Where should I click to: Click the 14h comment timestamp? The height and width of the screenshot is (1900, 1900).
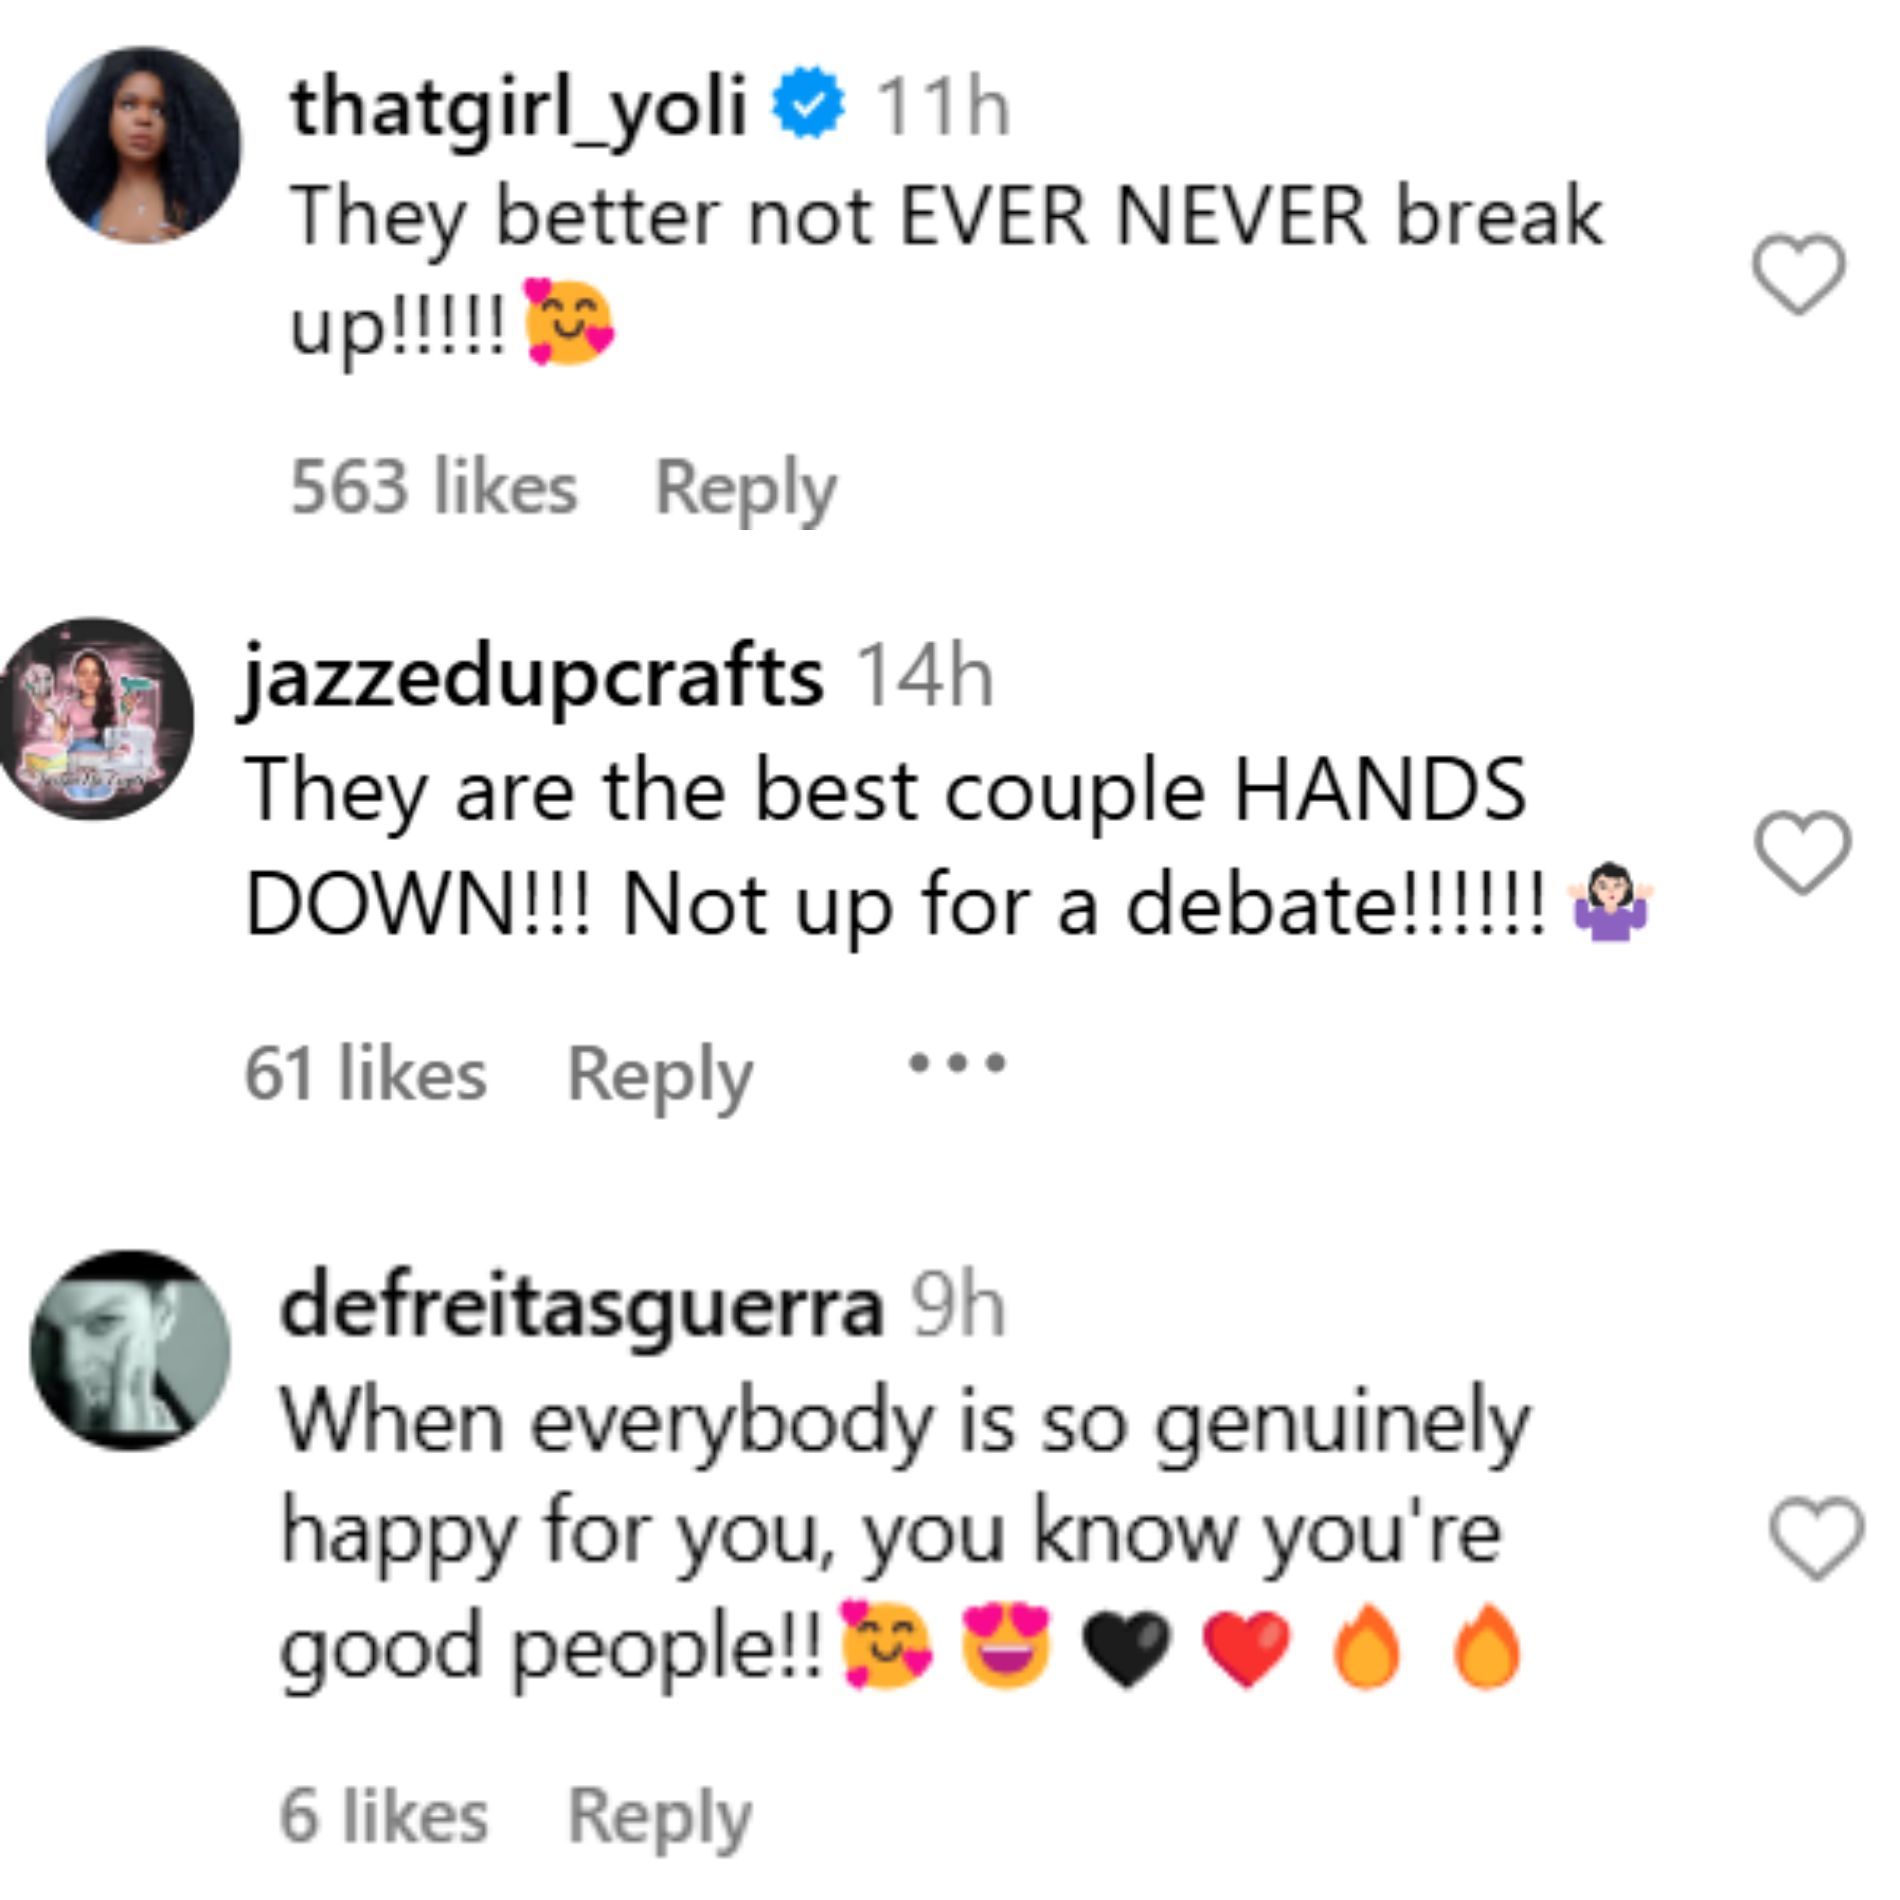924,679
